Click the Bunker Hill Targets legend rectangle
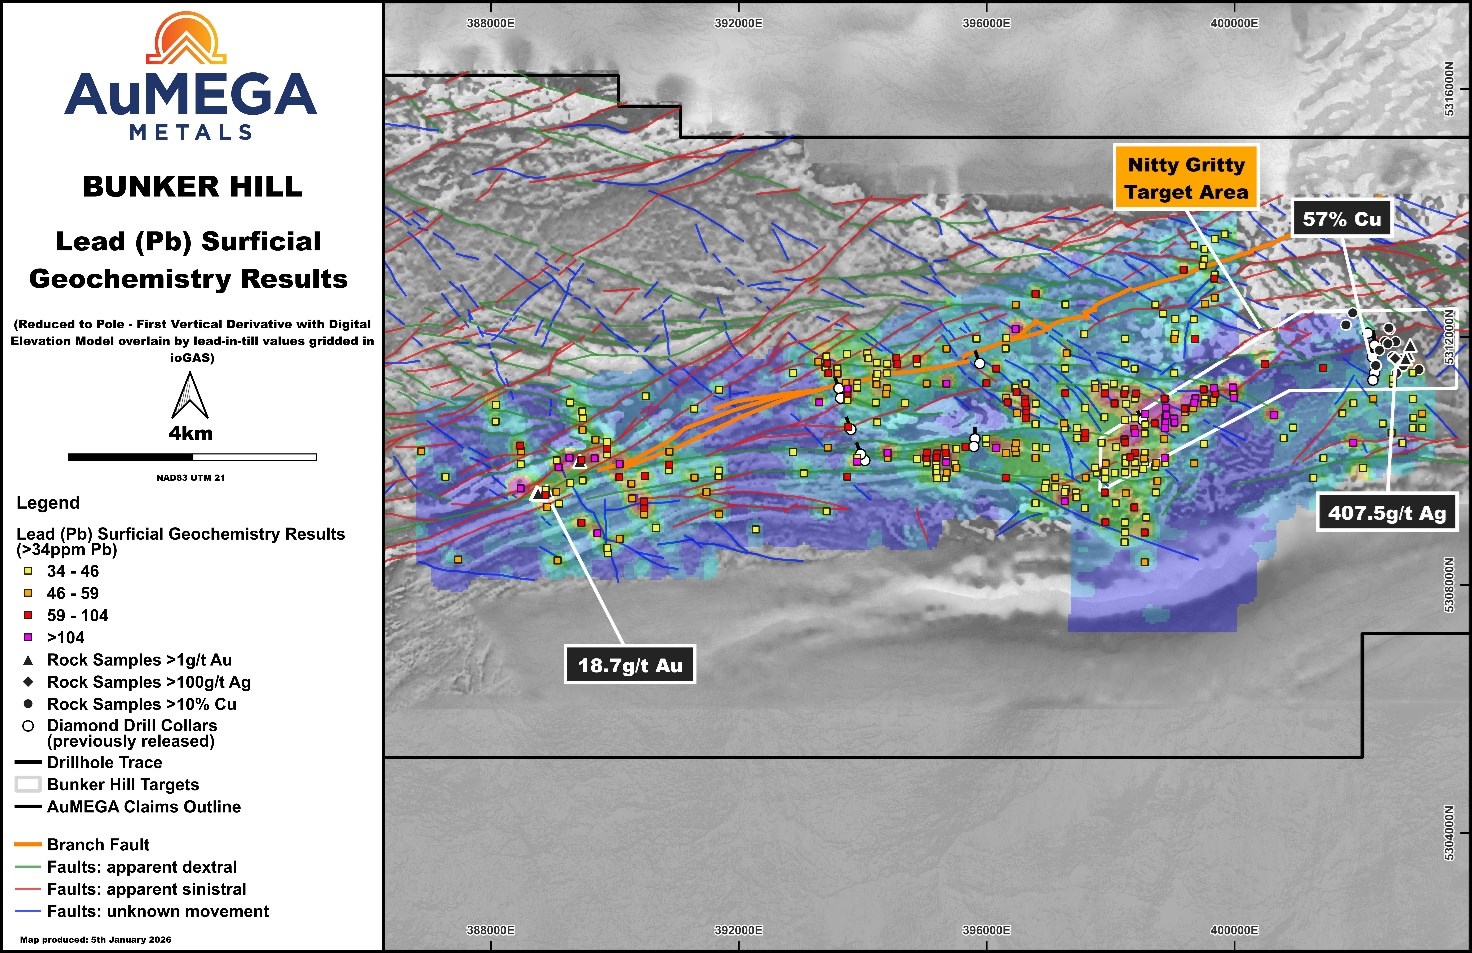The height and width of the screenshot is (953, 1472). [x=28, y=785]
